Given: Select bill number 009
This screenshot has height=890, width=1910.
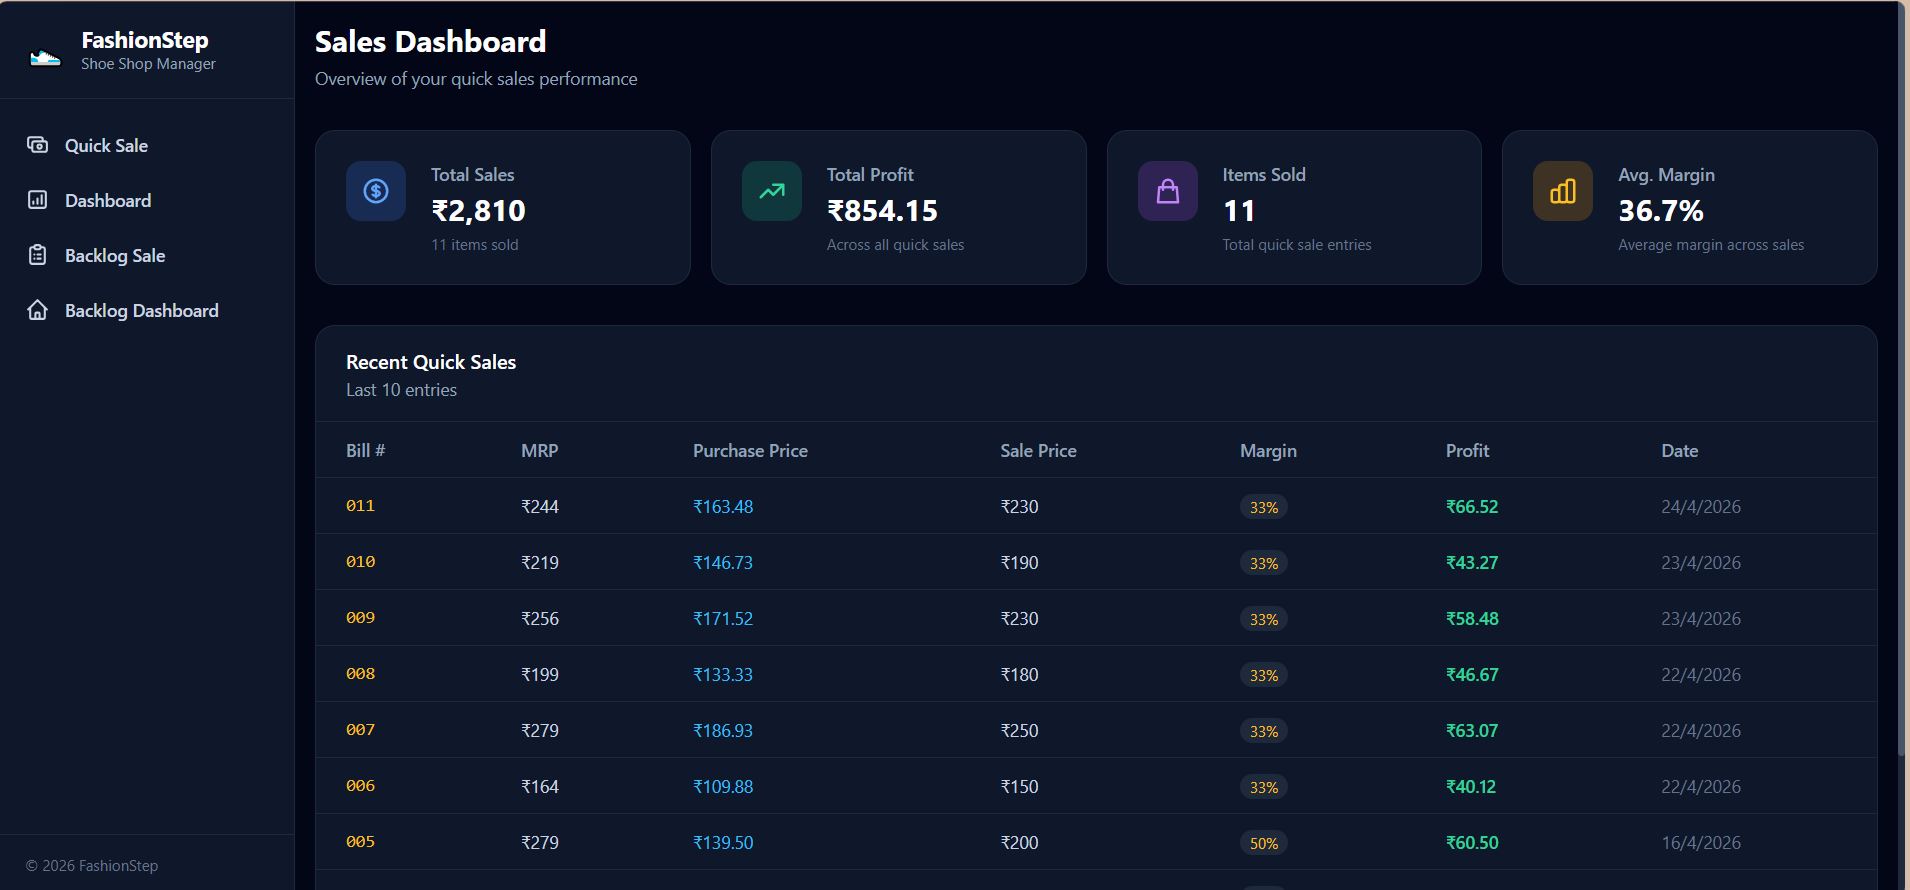Looking at the screenshot, I should [360, 618].
